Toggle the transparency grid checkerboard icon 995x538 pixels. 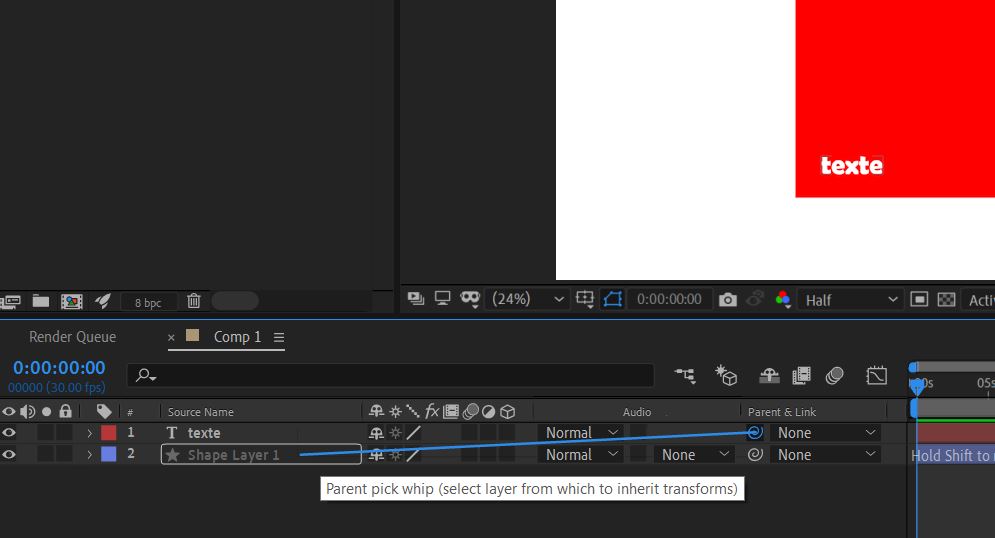946,299
